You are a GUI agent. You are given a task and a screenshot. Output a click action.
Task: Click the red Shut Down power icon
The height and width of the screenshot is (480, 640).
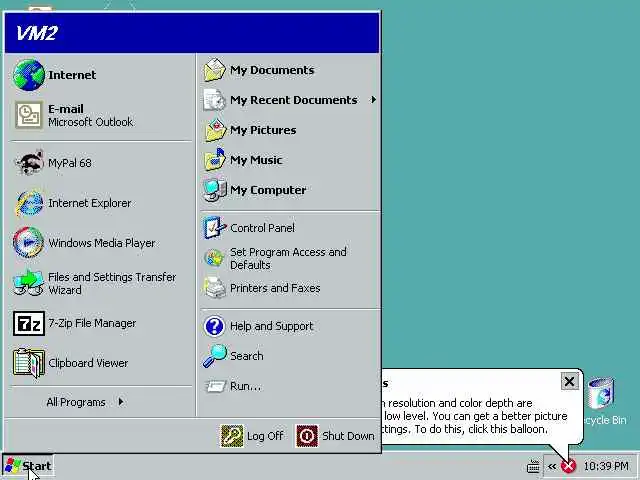click(x=307, y=436)
